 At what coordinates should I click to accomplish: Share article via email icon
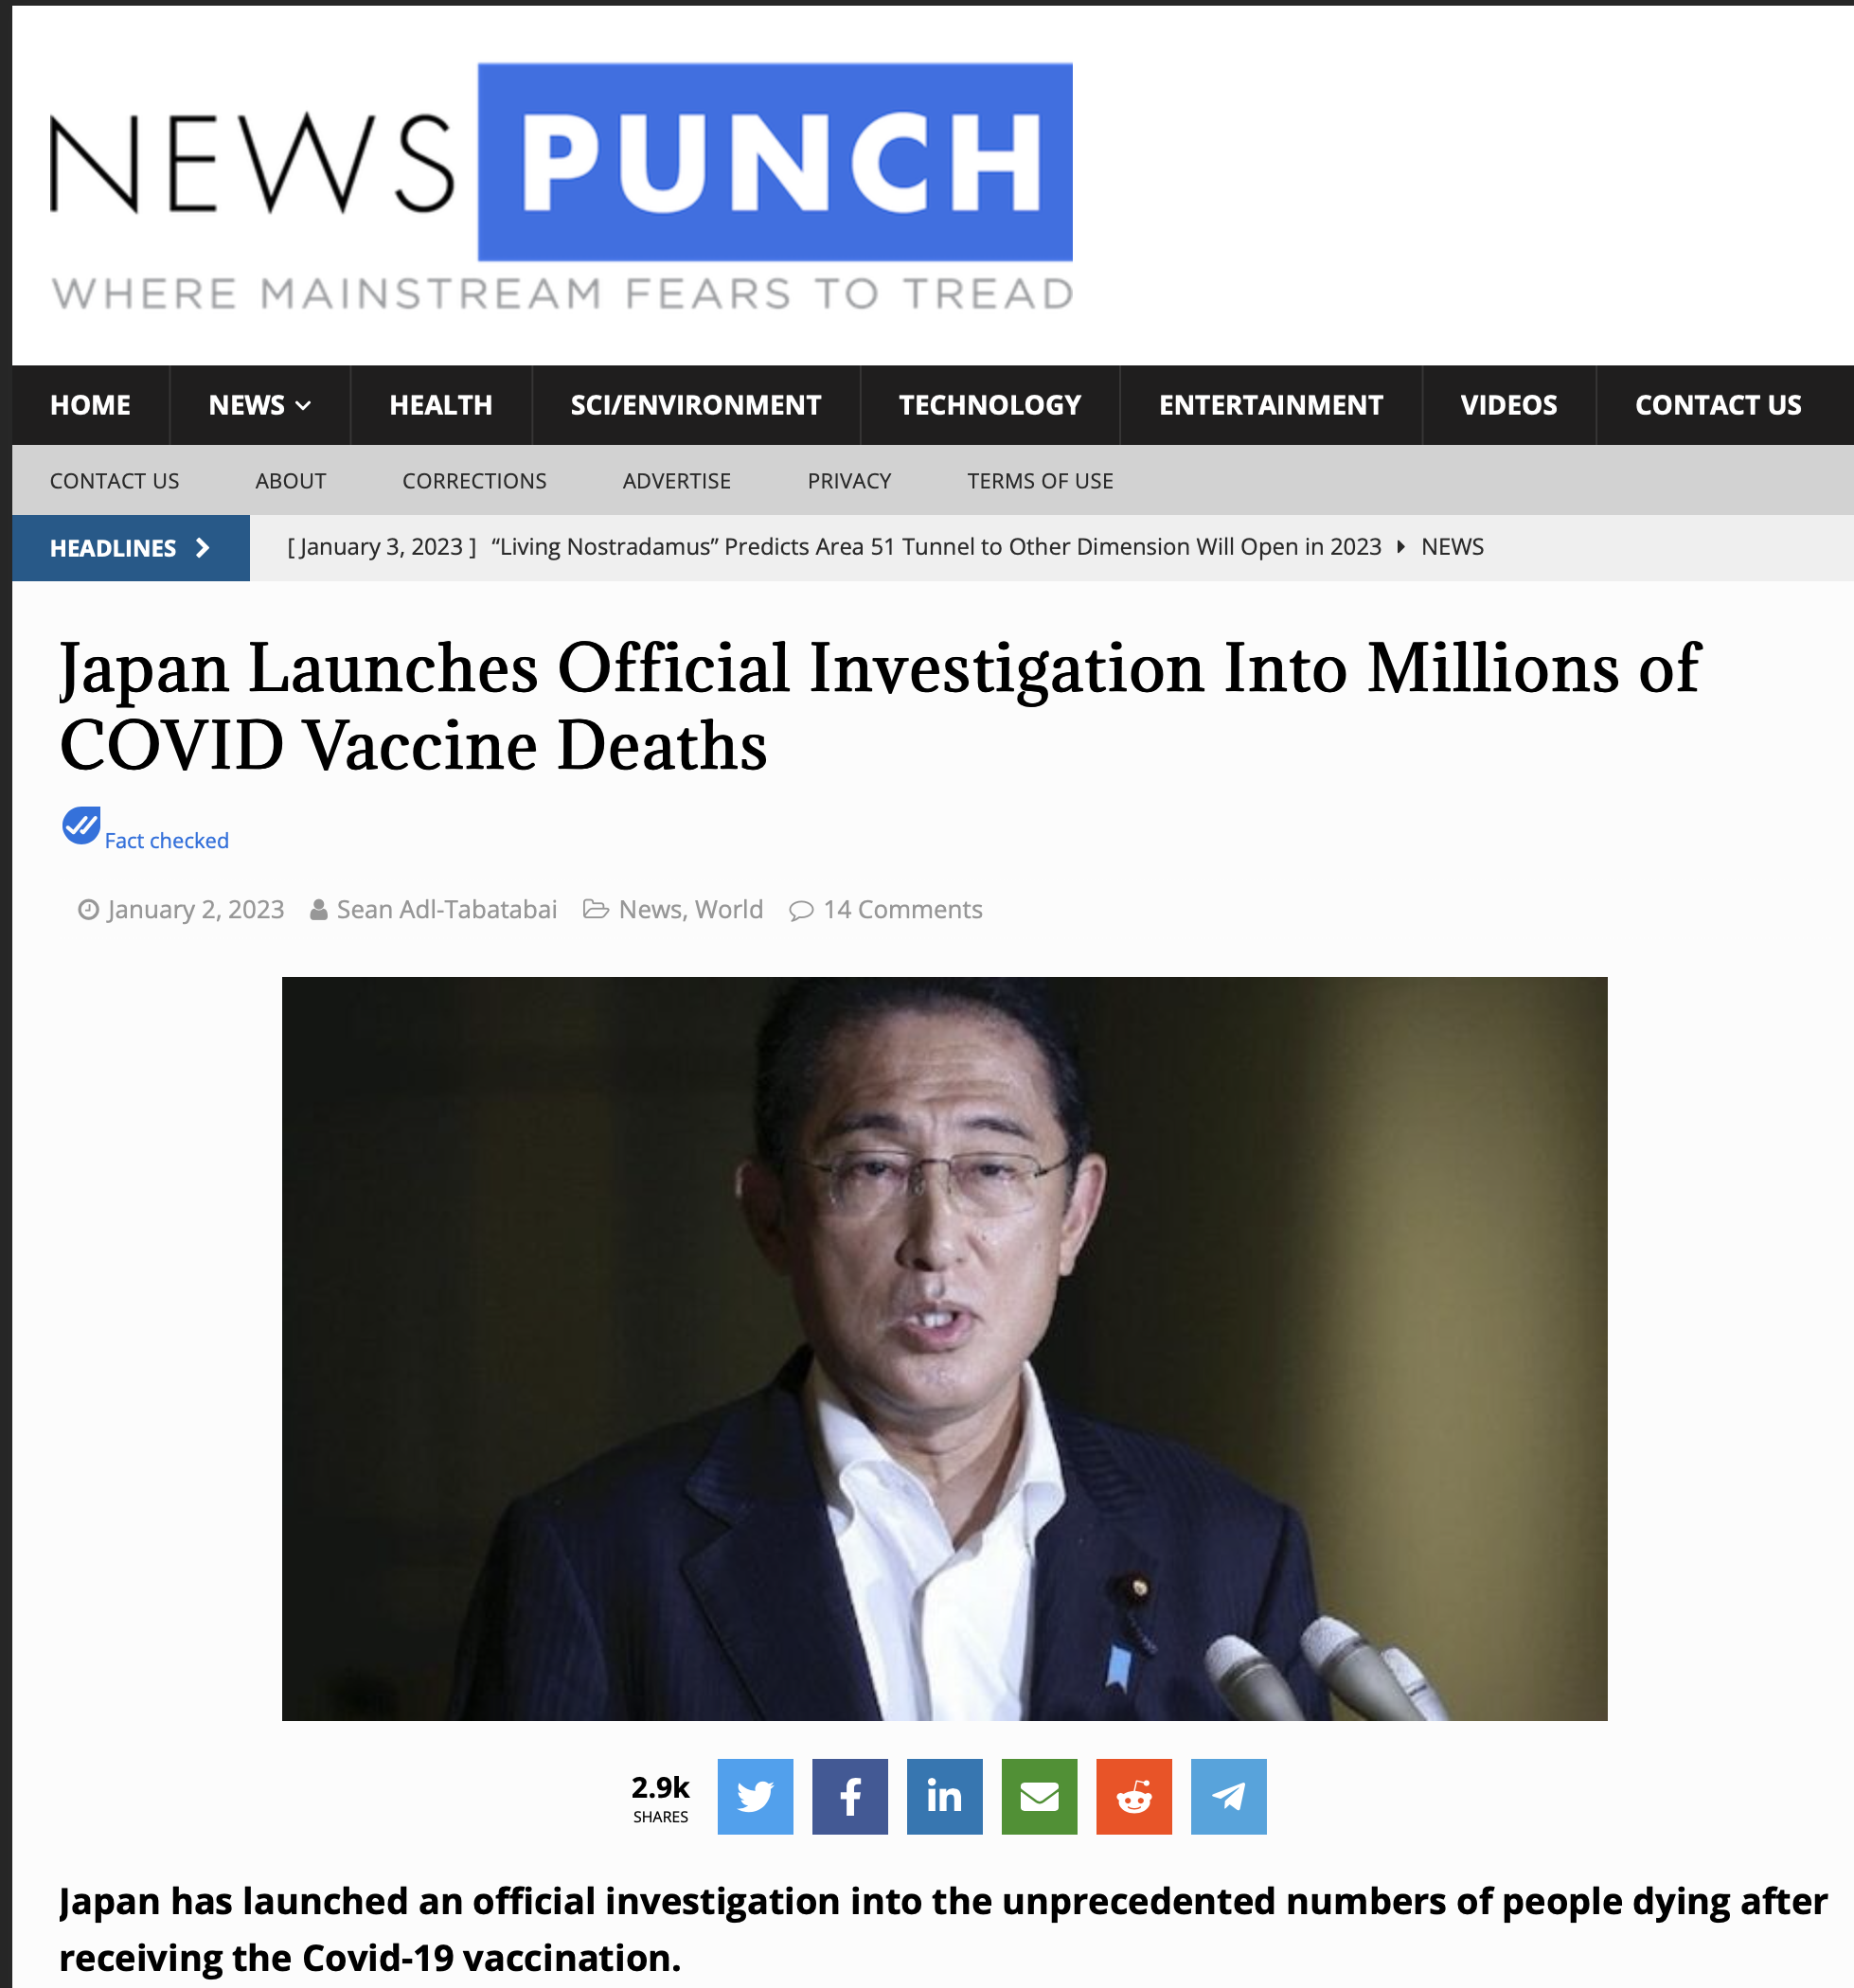1039,1796
